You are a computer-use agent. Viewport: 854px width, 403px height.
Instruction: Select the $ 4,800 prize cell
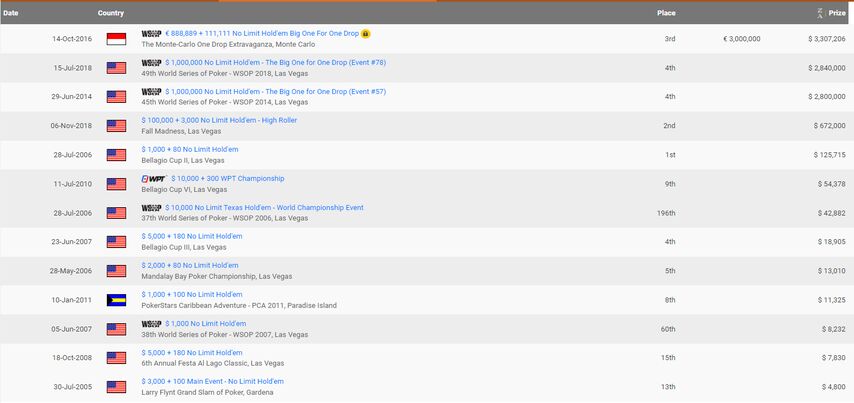coord(834,387)
